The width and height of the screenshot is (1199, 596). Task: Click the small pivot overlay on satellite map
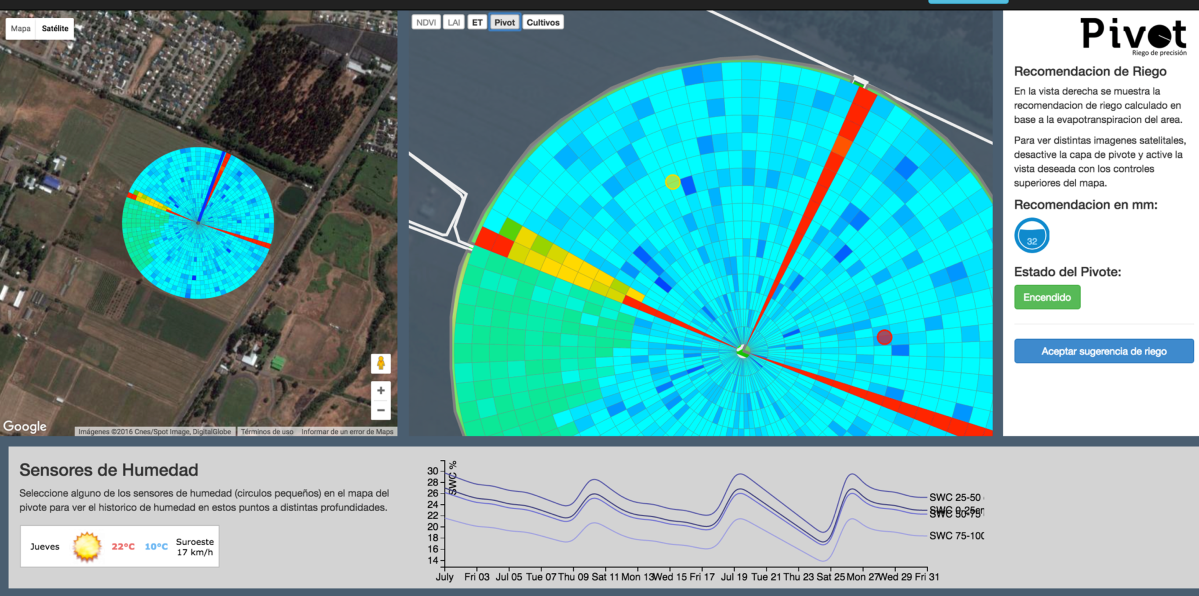point(198,223)
